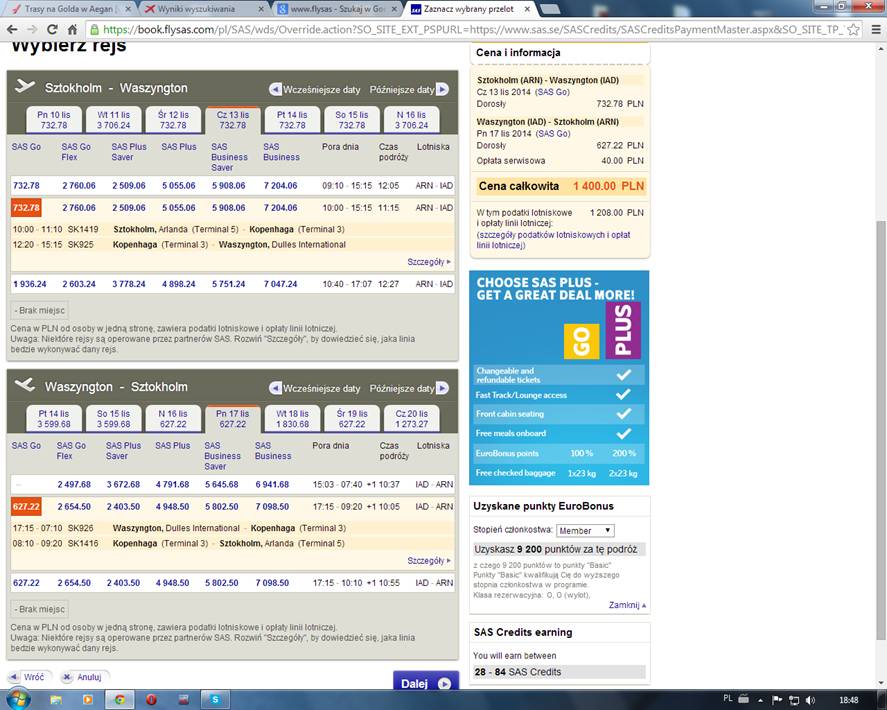
Task: Cancel booking with the Anuluj button
Action: (84, 677)
